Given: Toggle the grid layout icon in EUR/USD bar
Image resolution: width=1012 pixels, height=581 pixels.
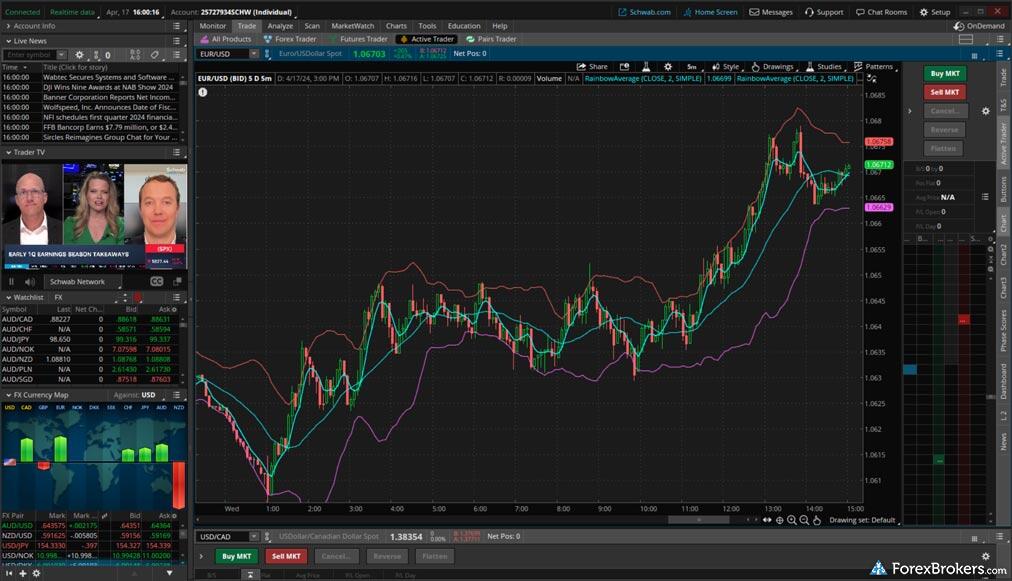Looking at the screenshot, I should 974,56.
